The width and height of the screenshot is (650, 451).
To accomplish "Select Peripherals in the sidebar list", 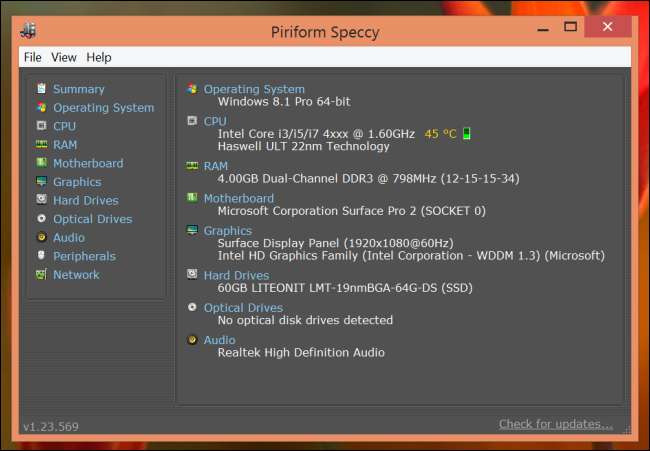I will (84, 256).
